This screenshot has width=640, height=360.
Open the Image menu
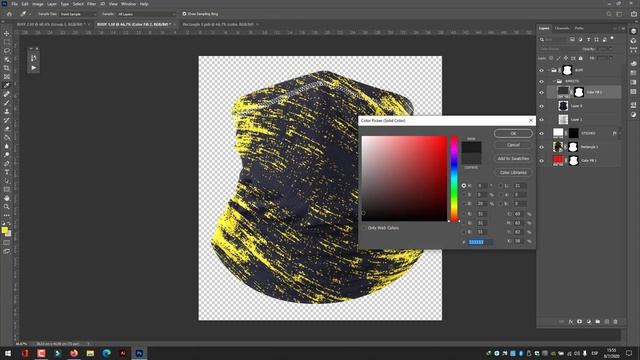click(38, 4)
